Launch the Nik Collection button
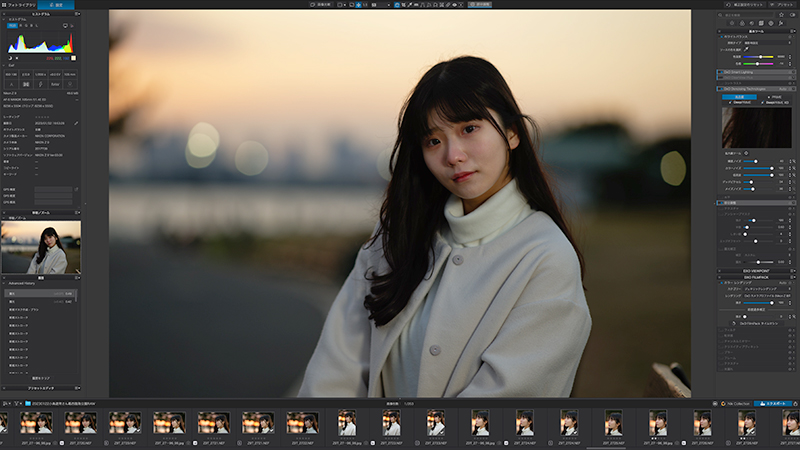Viewport: 800px width, 450px height. [735, 404]
